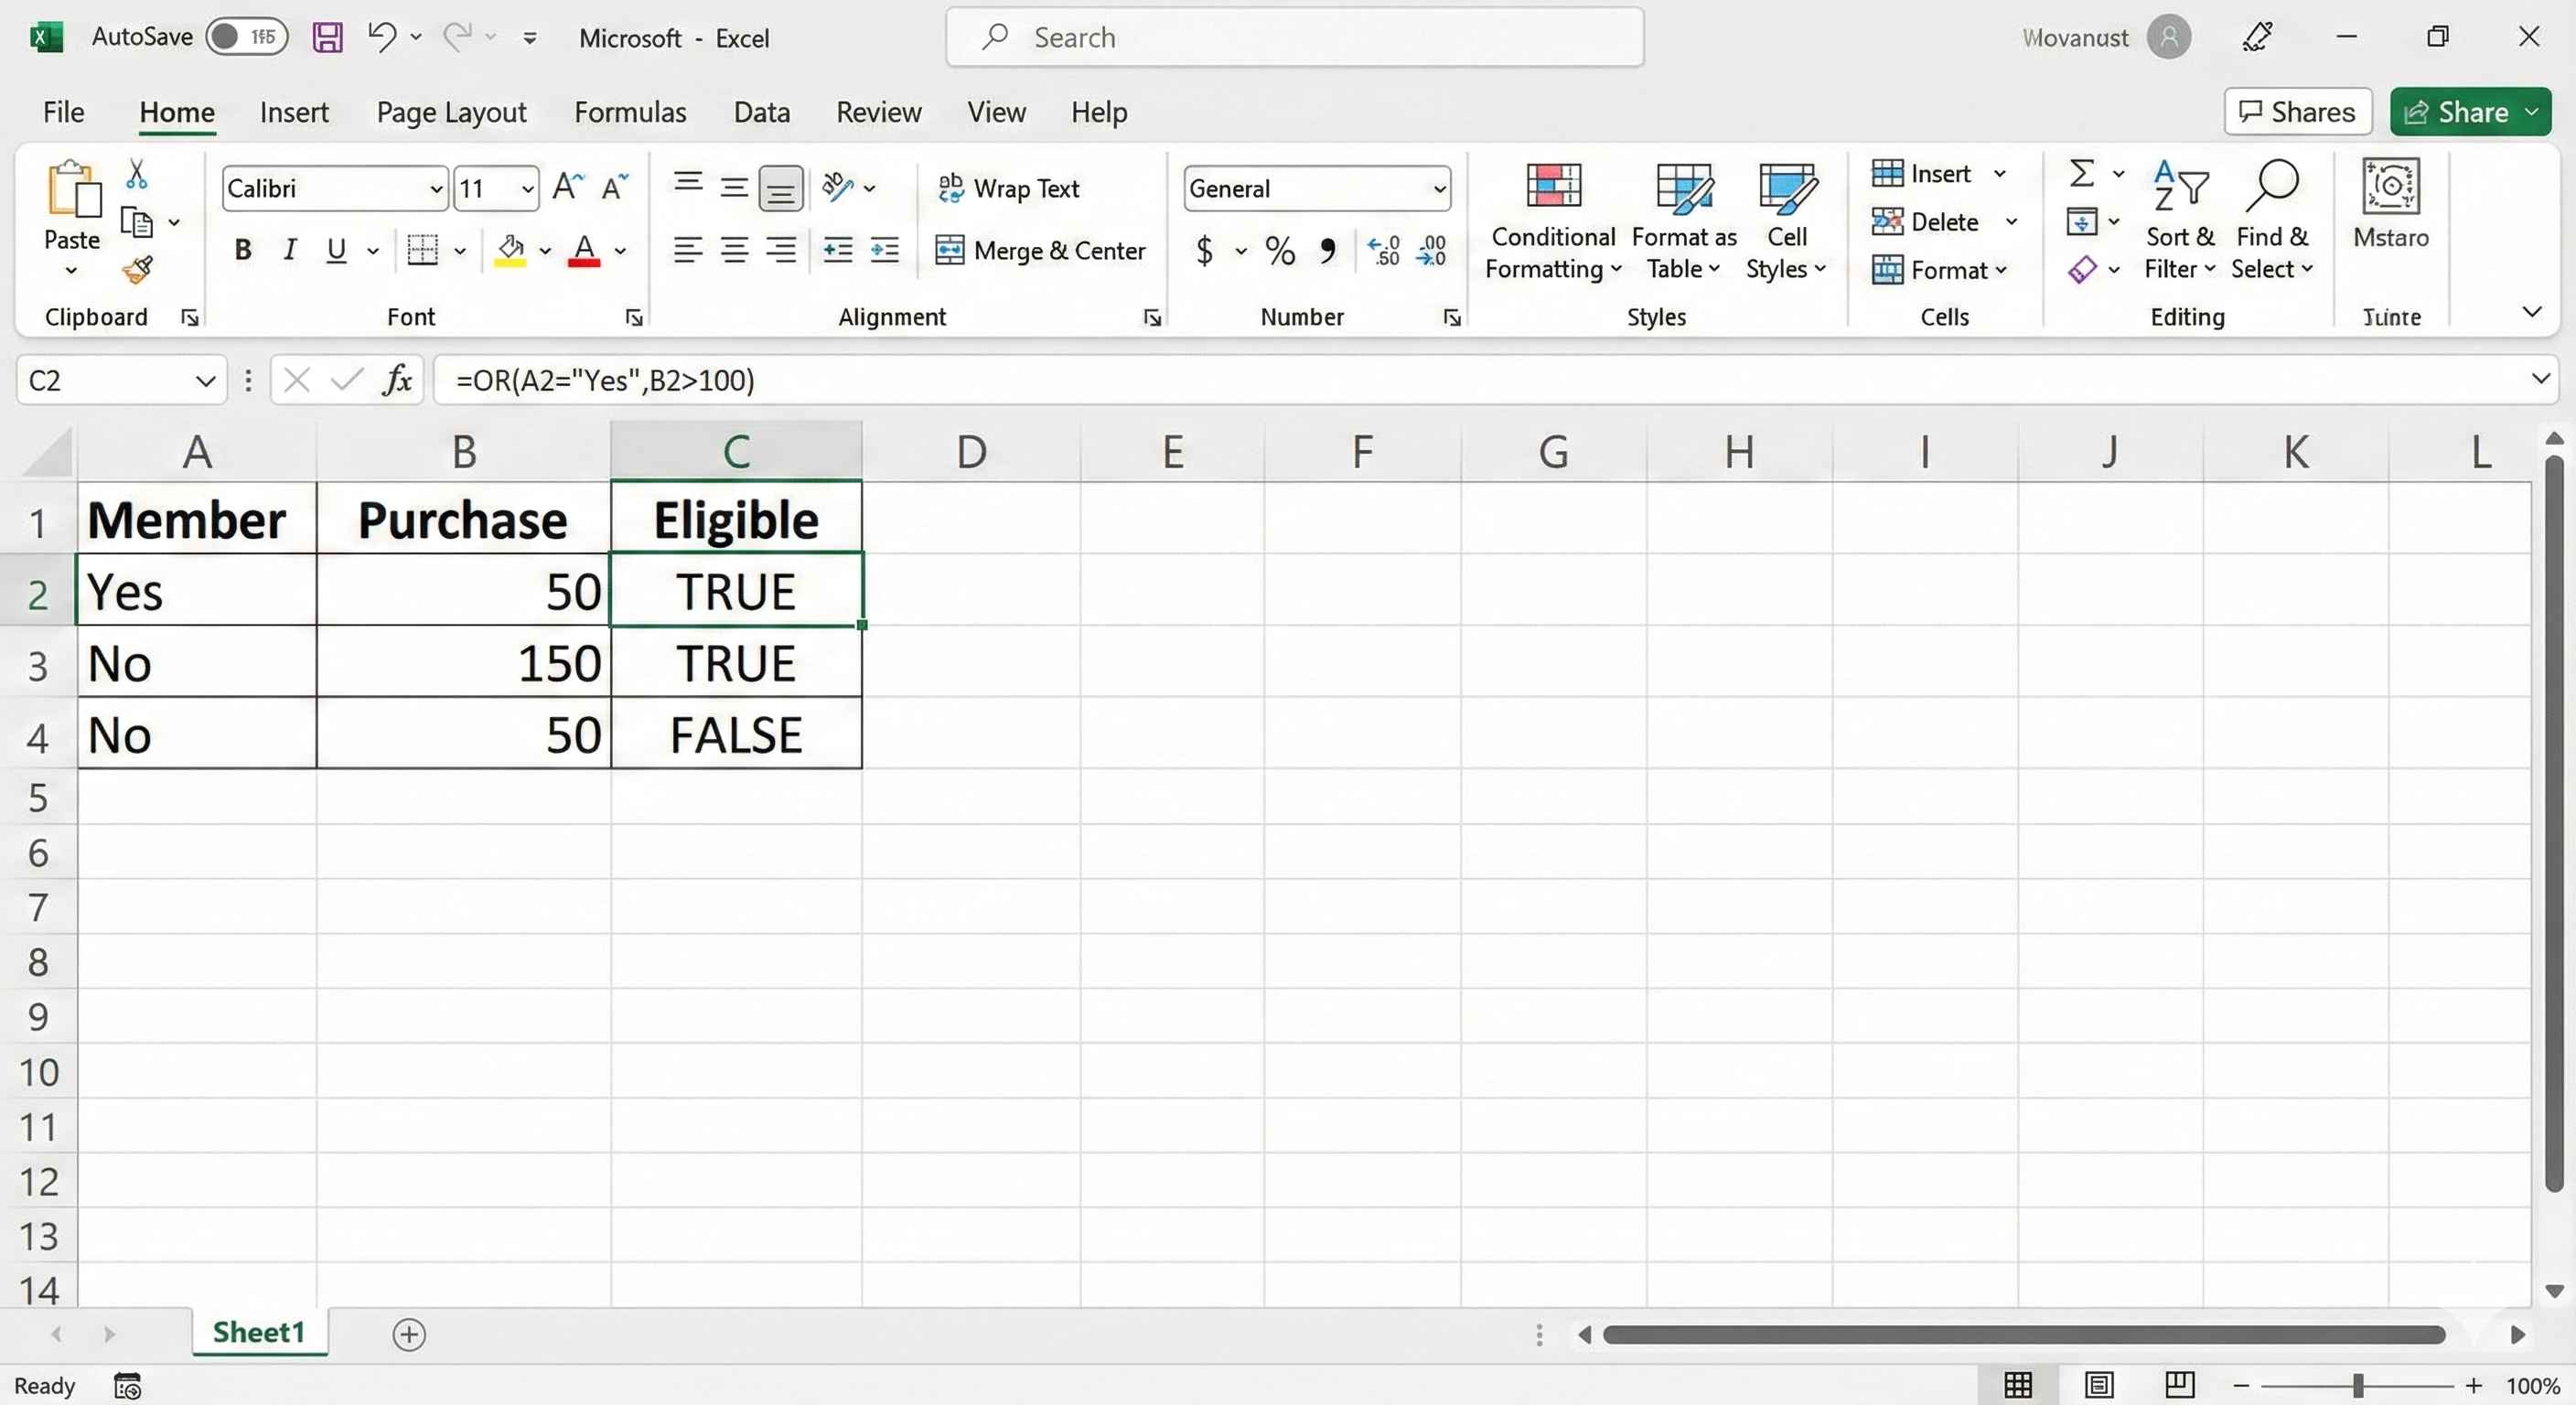Enable Wrap Text for the cell
2576x1405 pixels.
[1009, 188]
